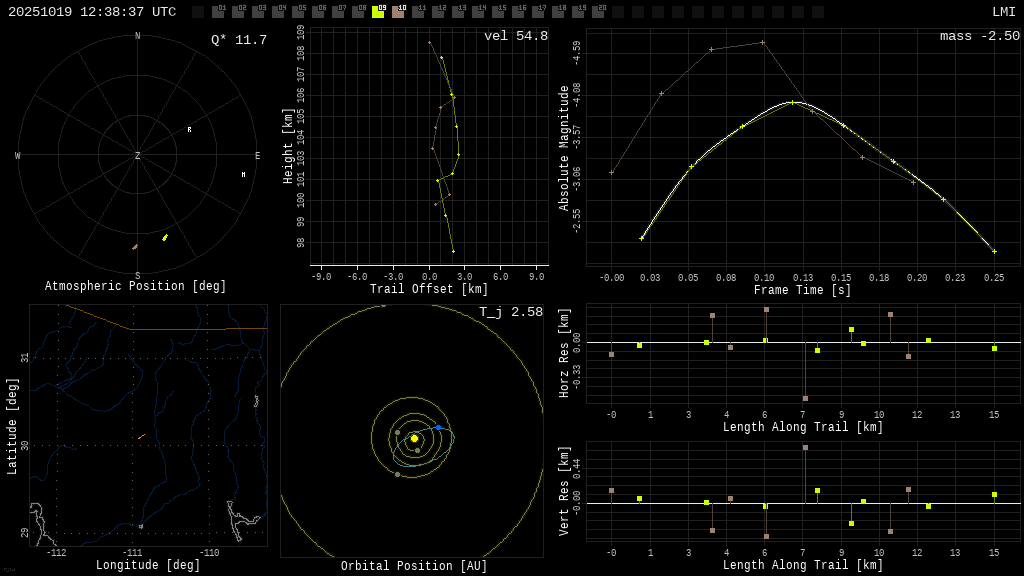The width and height of the screenshot is (1024, 576).
Task: Select station 01 indicator box
Action: (218, 12)
